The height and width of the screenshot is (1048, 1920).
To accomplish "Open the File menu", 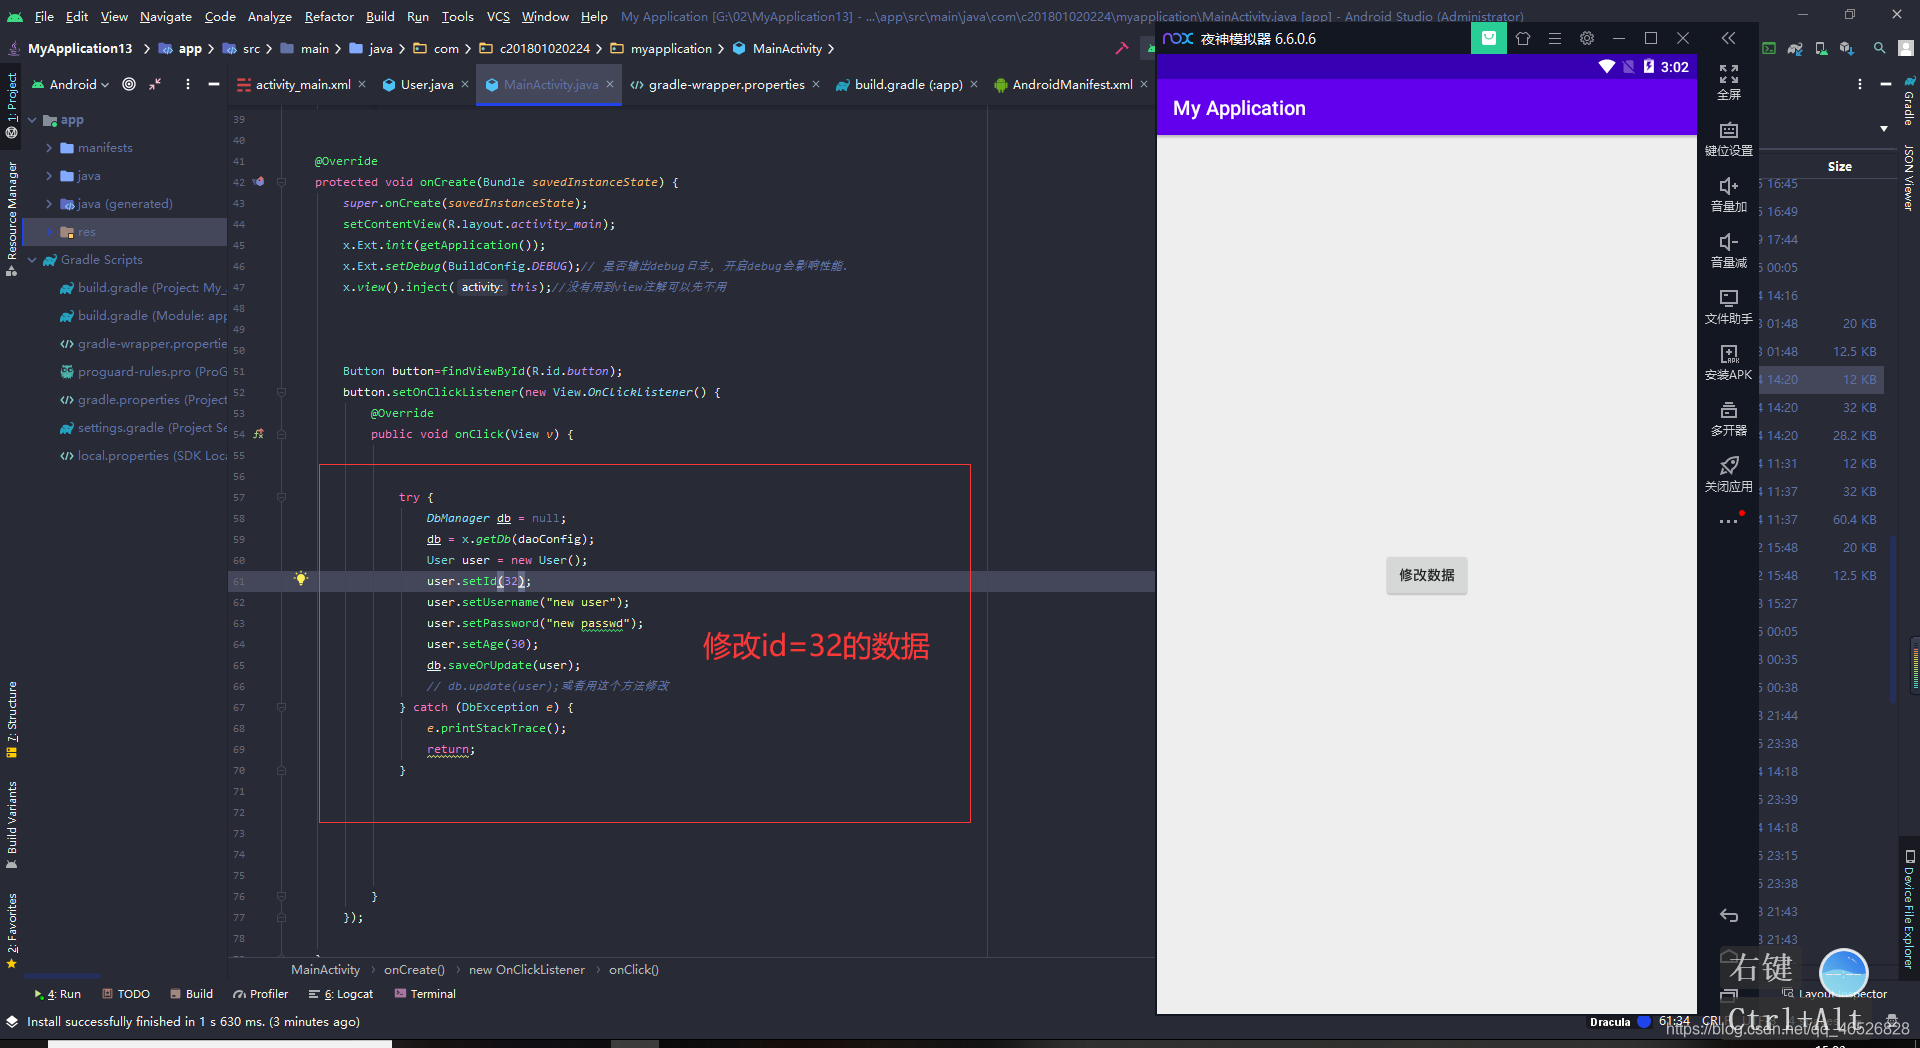I will pos(44,16).
